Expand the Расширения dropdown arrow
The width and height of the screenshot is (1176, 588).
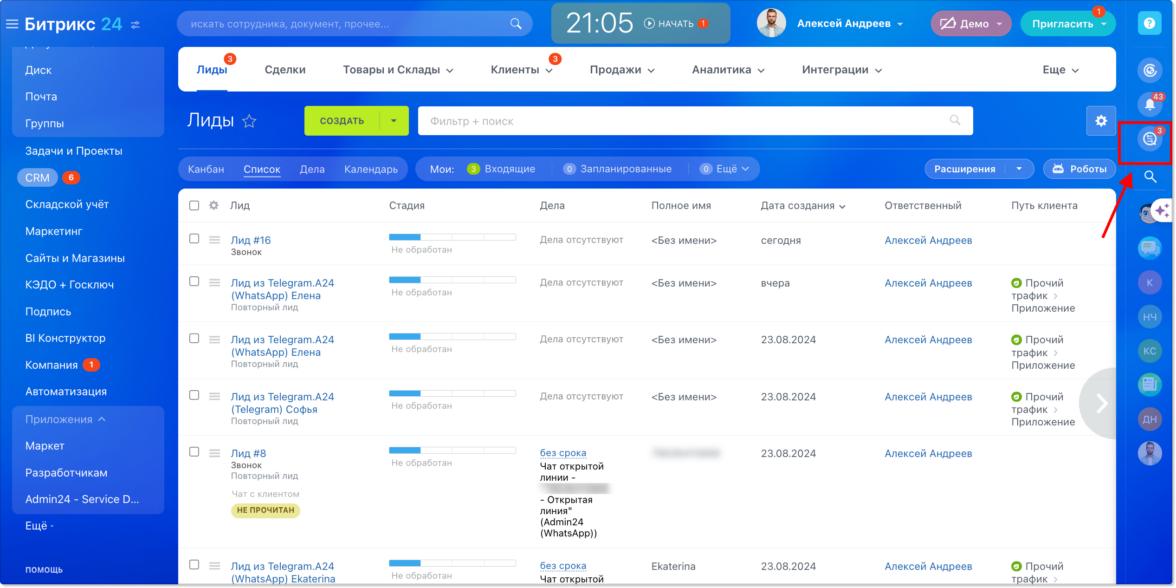click(x=1019, y=169)
